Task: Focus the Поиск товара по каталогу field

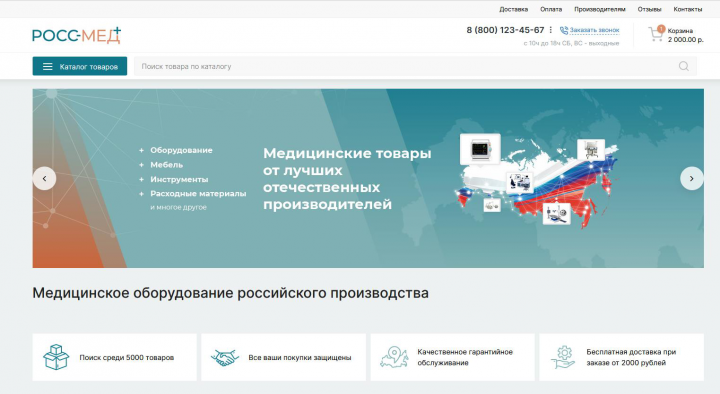Action: [x=416, y=67]
